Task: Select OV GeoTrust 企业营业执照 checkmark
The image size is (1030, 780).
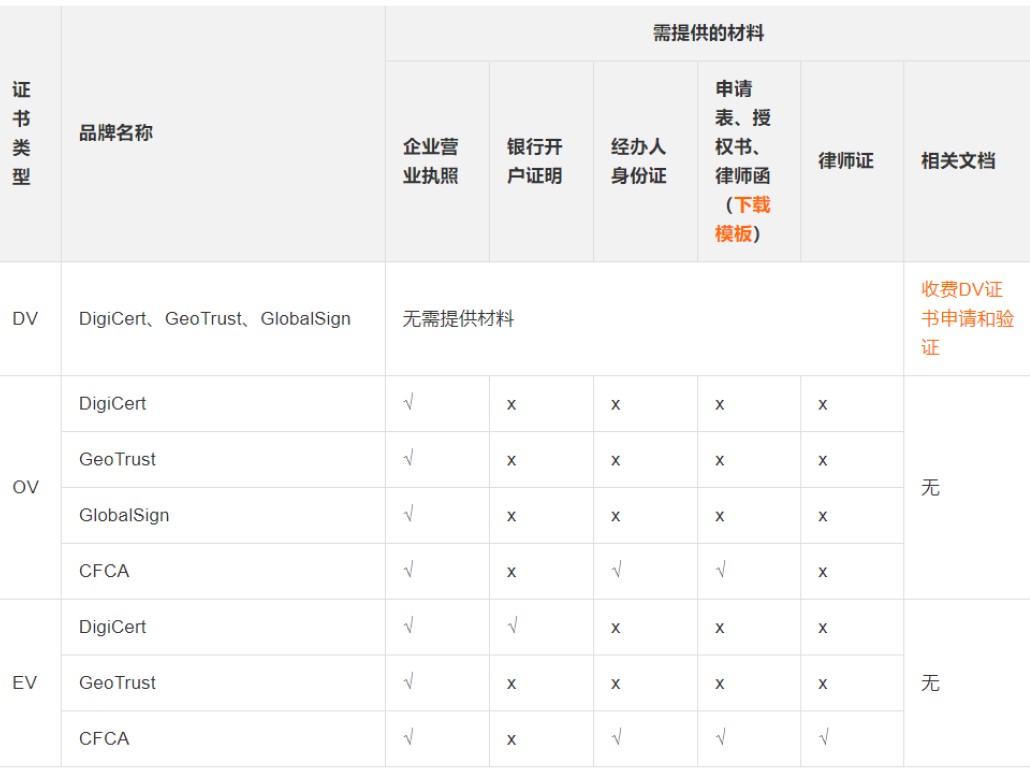Action: coord(409,458)
